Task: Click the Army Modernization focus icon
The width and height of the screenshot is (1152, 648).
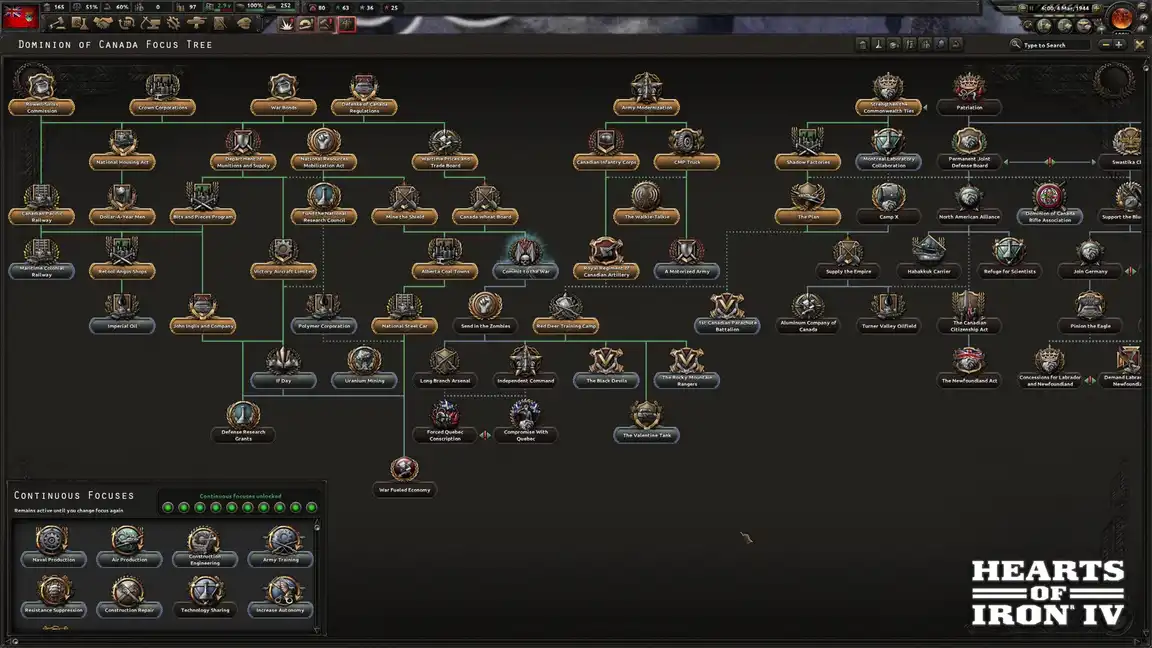Action: pos(645,90)
